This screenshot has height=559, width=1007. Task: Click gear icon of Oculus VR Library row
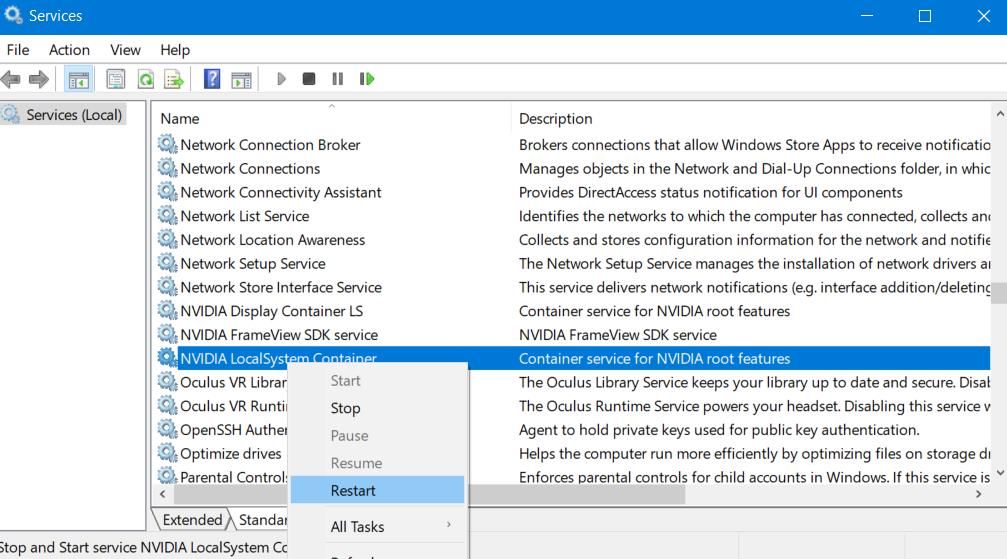point(168,382)
